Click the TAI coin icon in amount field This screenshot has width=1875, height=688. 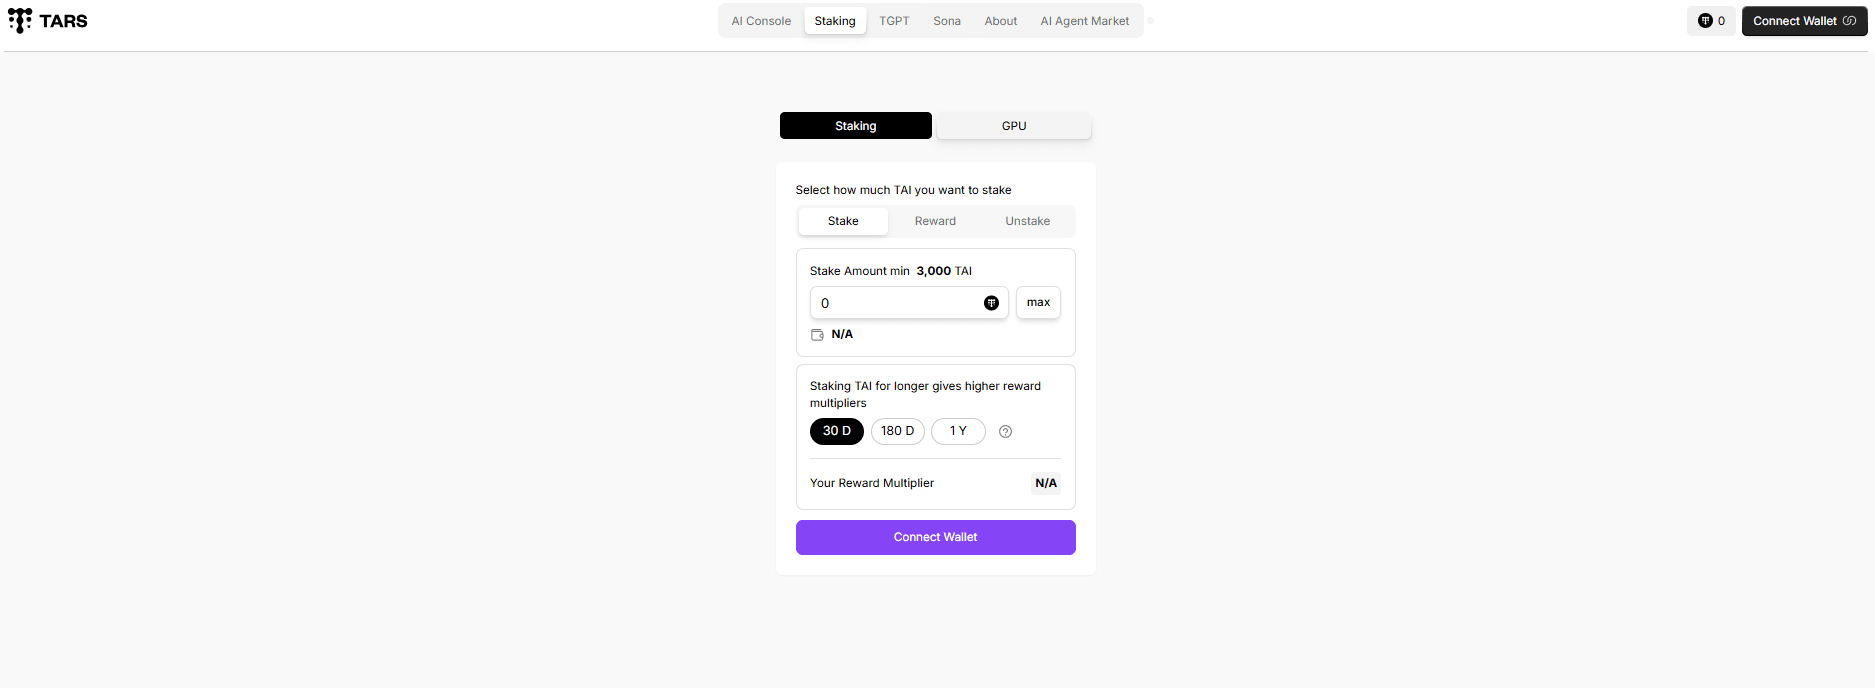[x=991, y=303]
